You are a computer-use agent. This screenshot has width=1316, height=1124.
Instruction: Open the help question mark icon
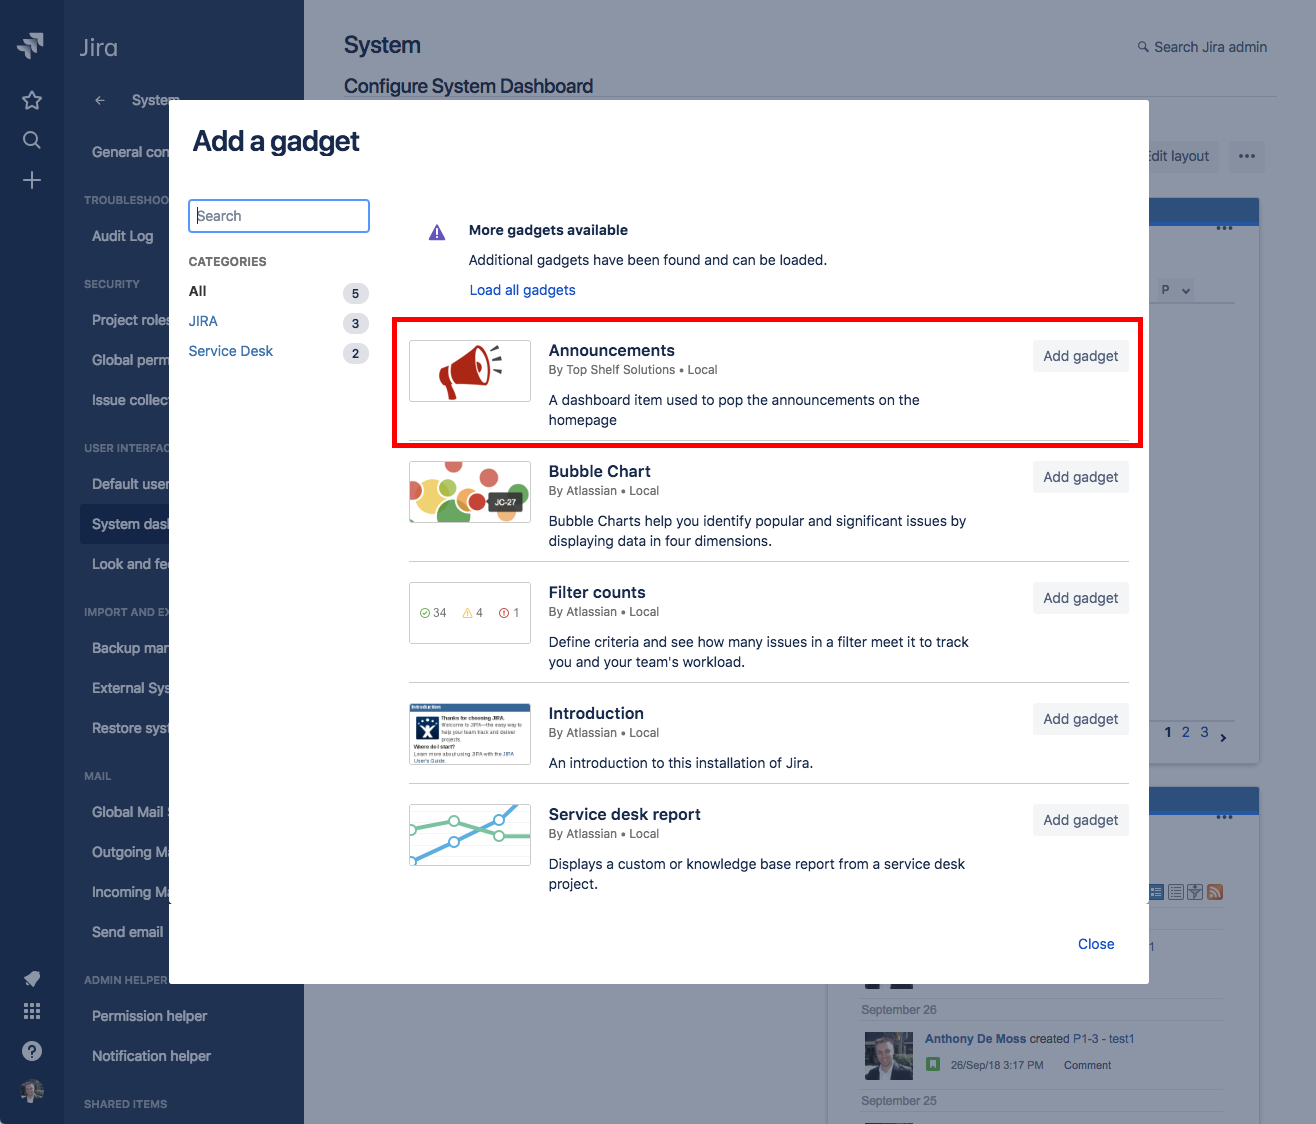click(x=32, y=1051)
